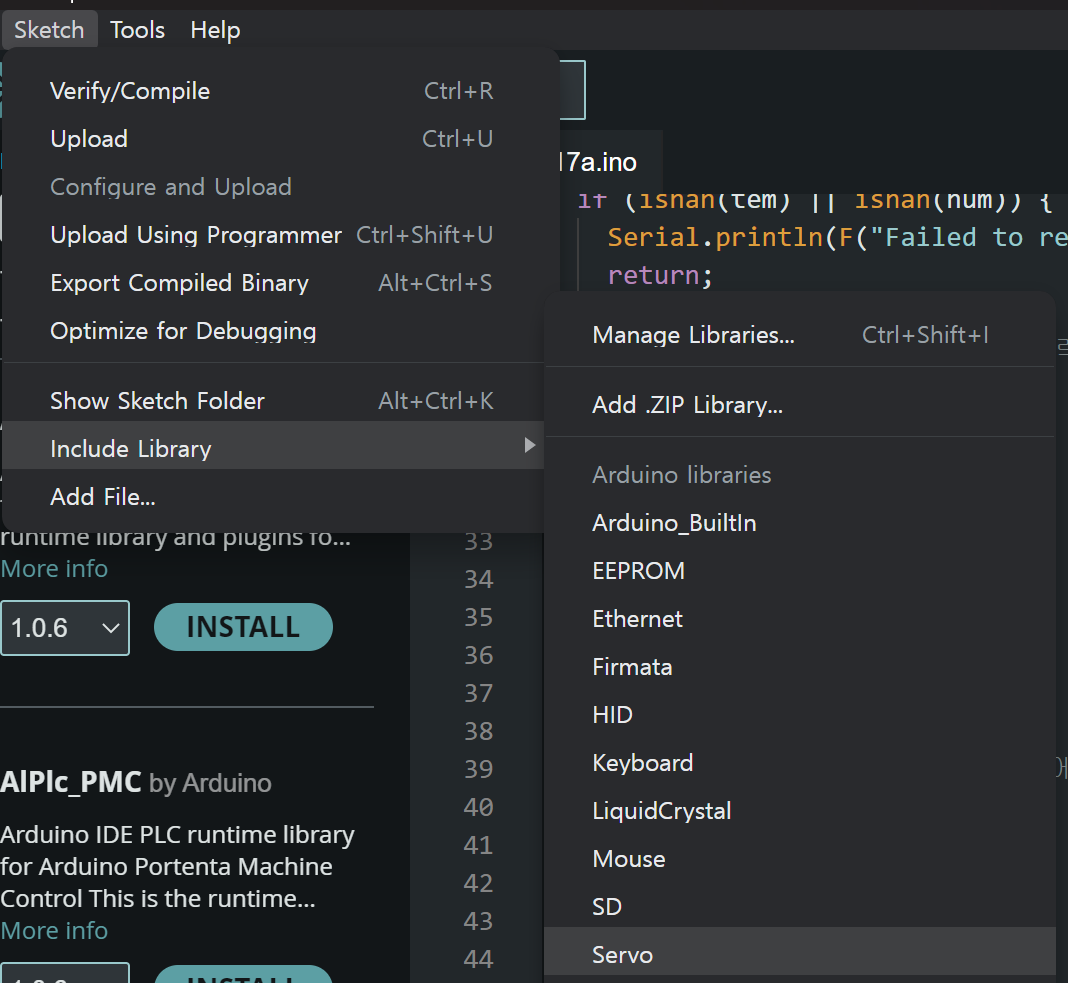Screen dimensions: 1068x983
Task: Open the Help menu
Action: [215, 30]
